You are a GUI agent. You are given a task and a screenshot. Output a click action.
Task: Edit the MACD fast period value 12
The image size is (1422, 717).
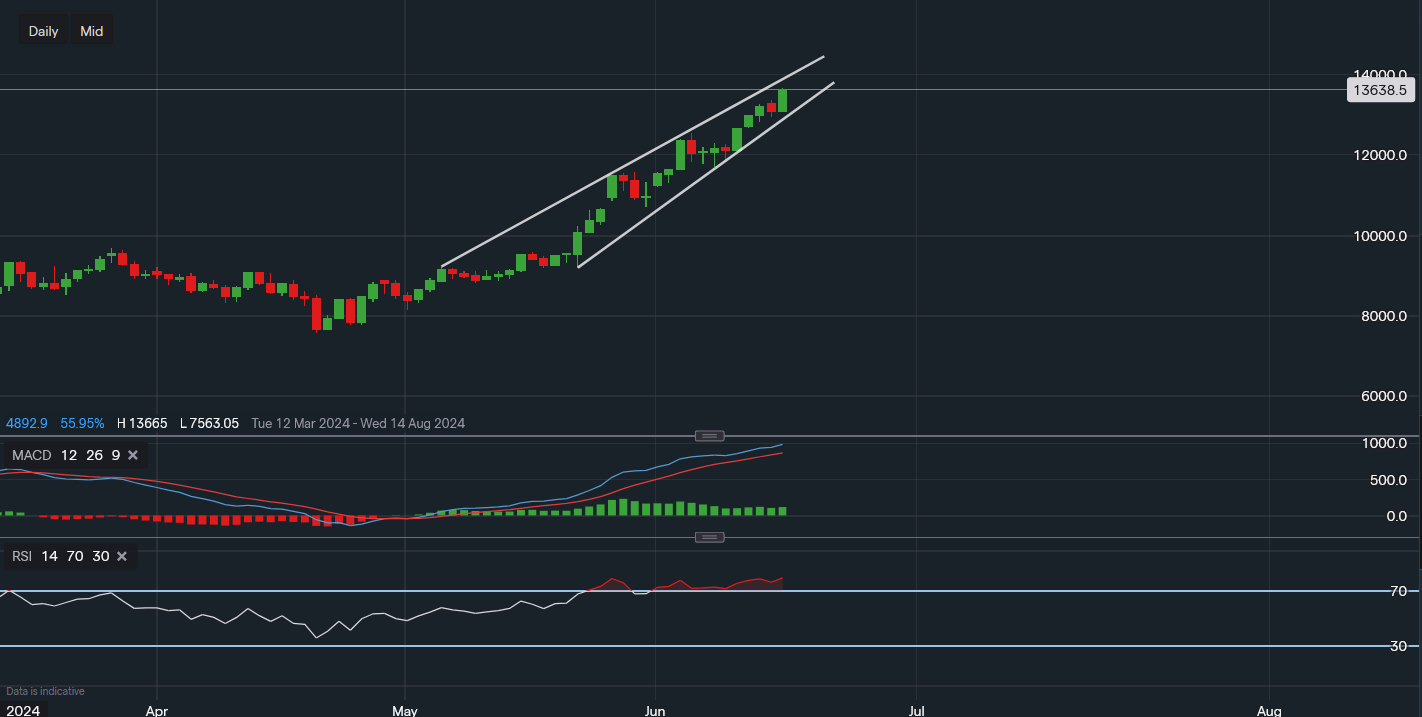pyautogui.click(x=69, y=456)
